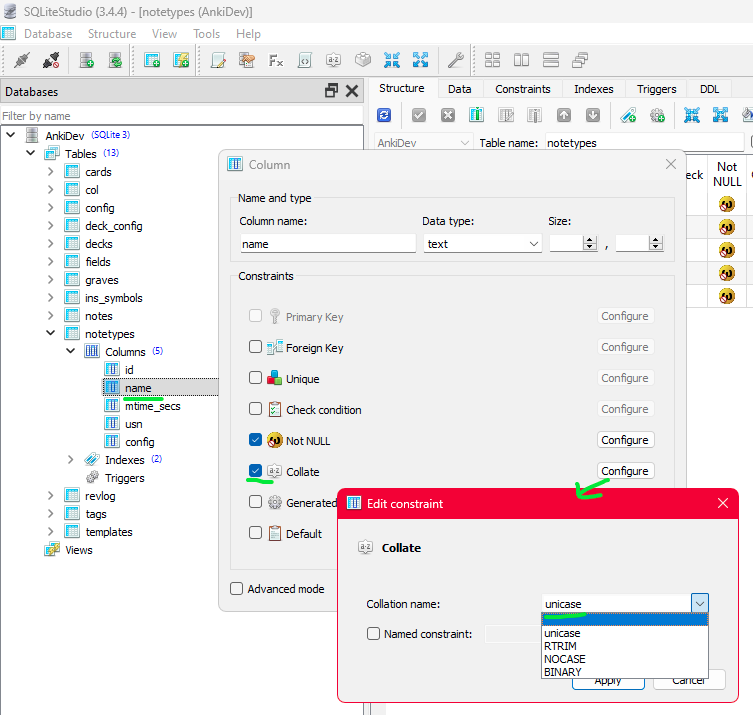
Task: Click Configure button for Not NULL
Action: pos(625,440)
